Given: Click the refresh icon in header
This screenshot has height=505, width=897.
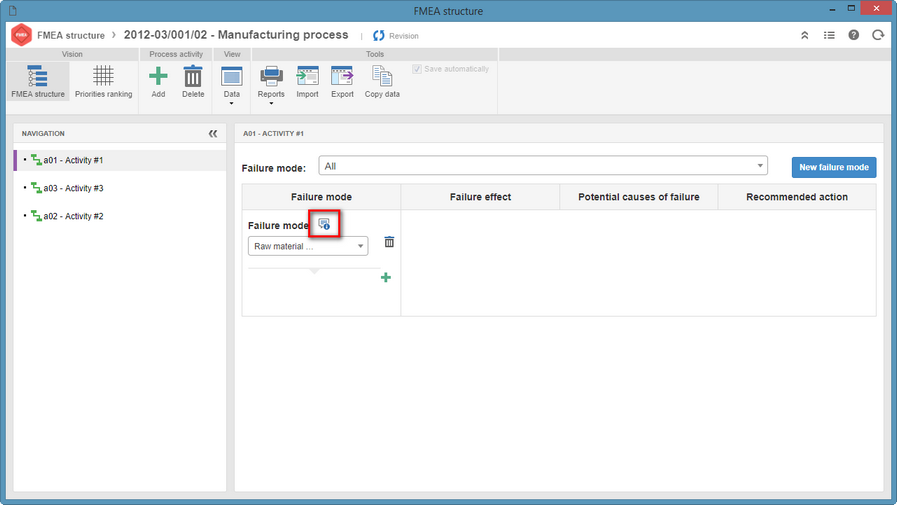Looking at the screenshot, I should click(878, 35).
